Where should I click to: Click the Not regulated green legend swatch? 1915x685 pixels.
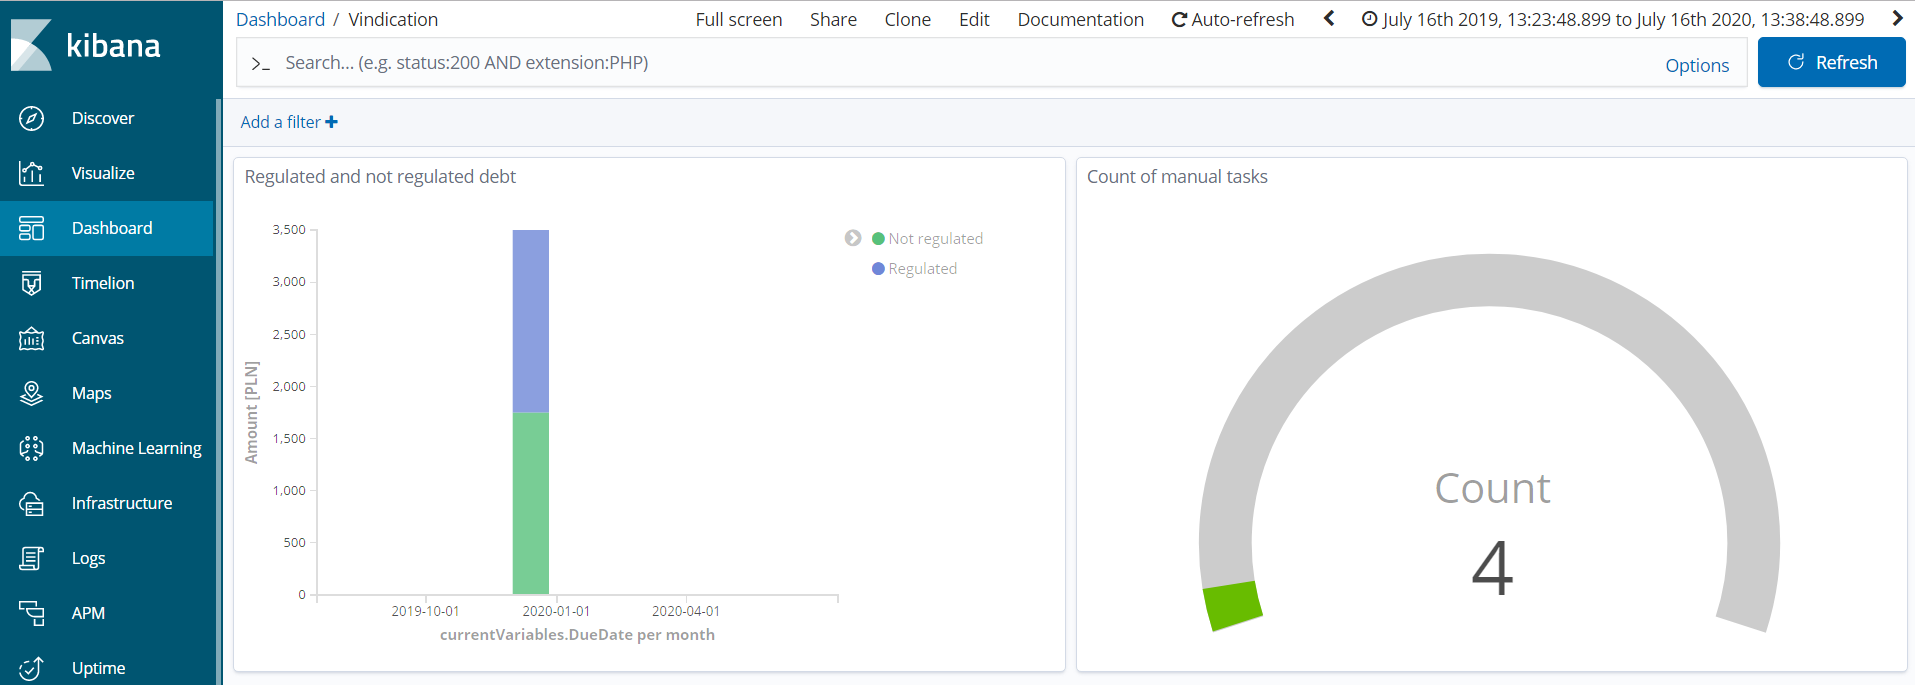pos(878,238)
